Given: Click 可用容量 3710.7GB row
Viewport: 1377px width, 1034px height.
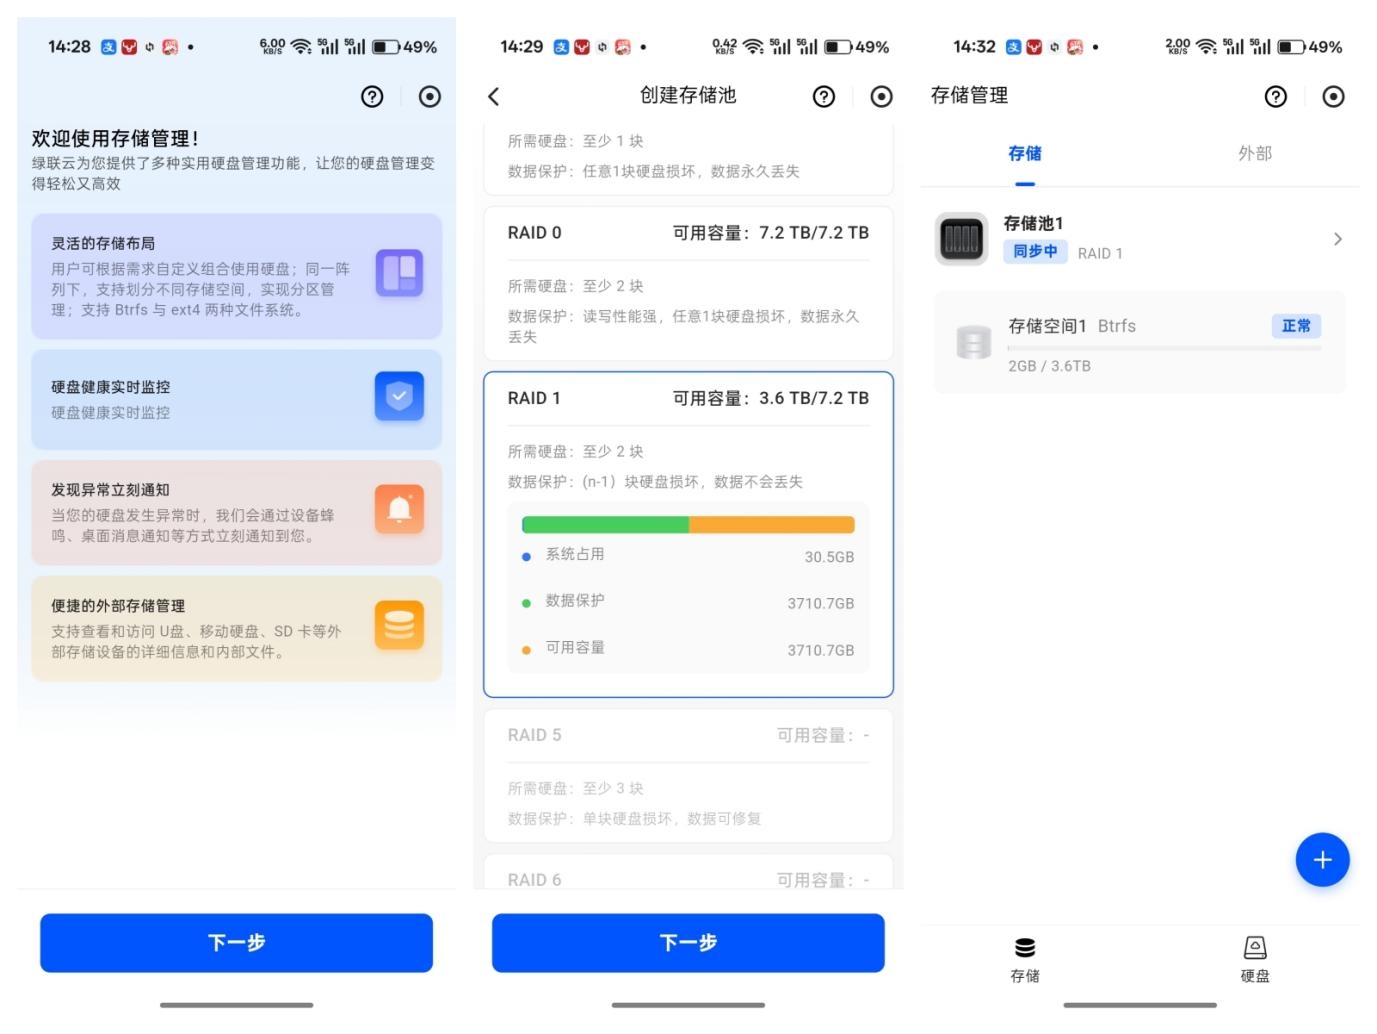Looking at the screenshot, I should (688, 649).
